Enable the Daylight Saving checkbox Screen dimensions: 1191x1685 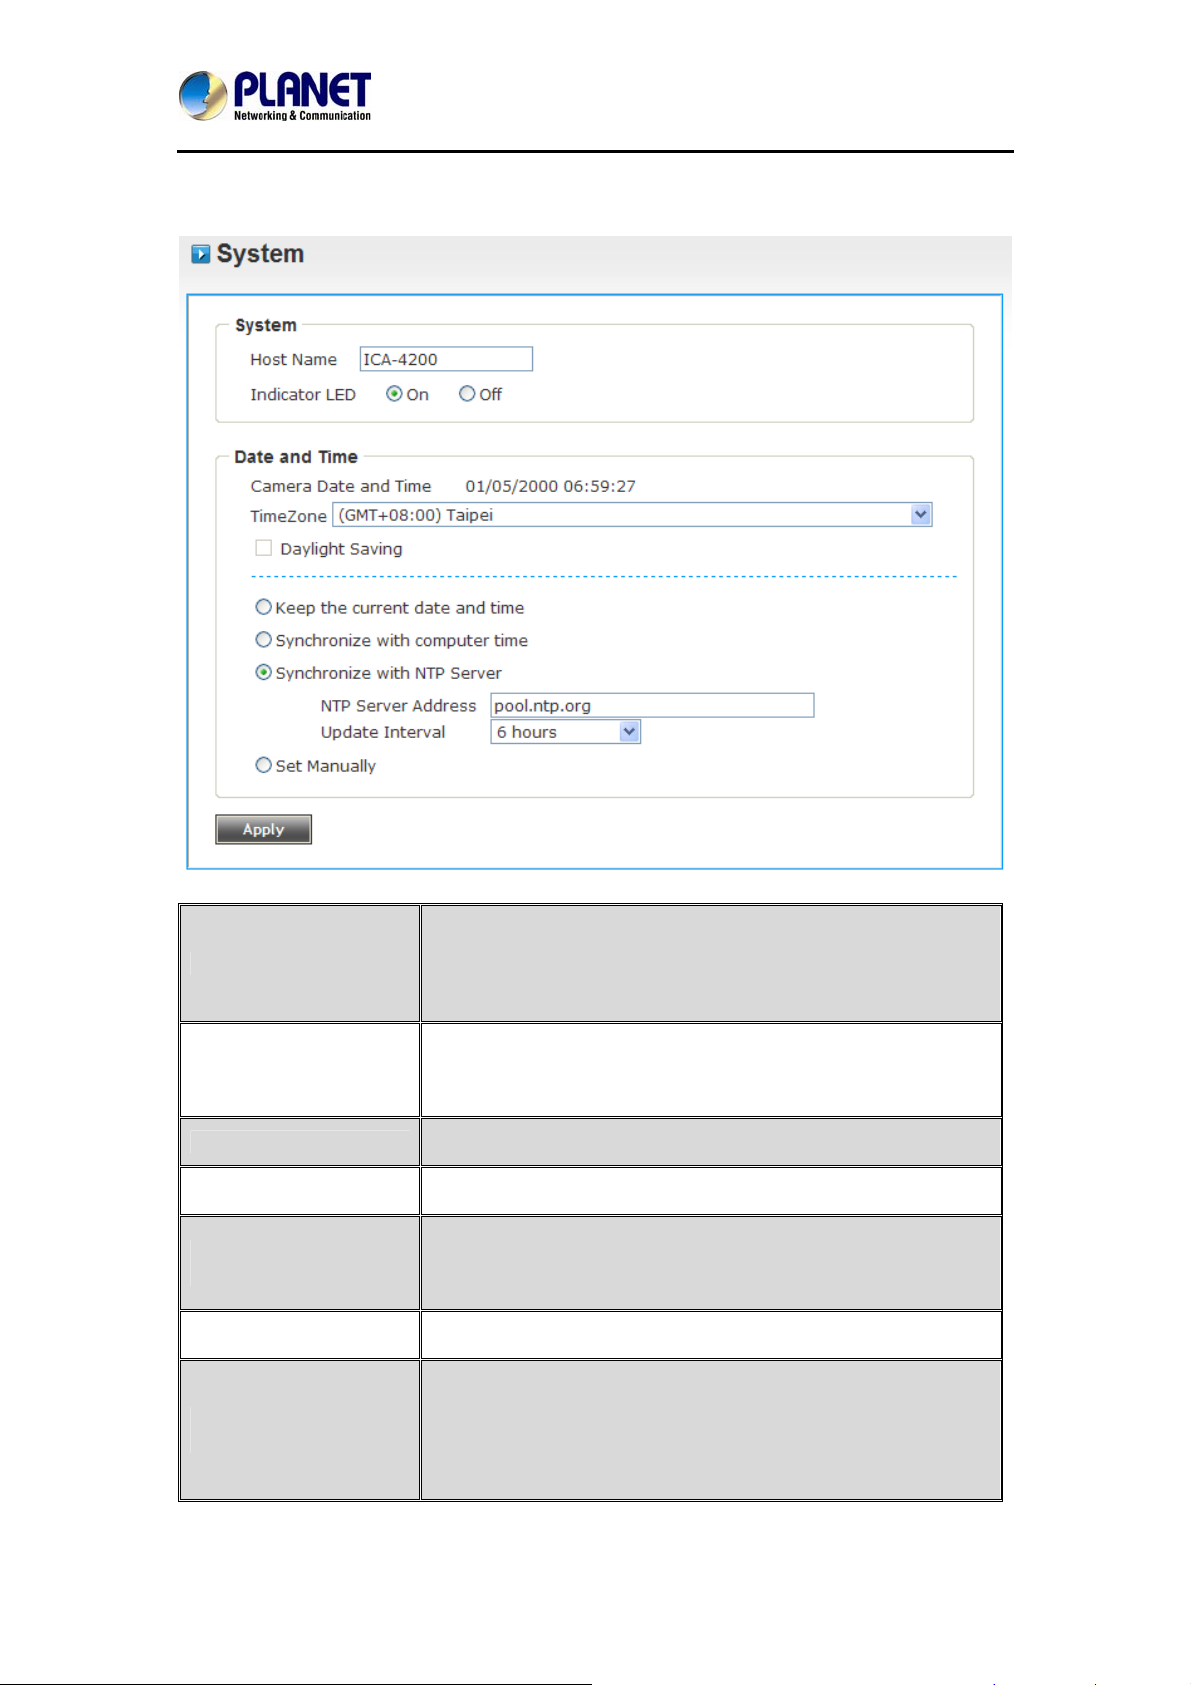pyautogui.click(x=263, y=548)
